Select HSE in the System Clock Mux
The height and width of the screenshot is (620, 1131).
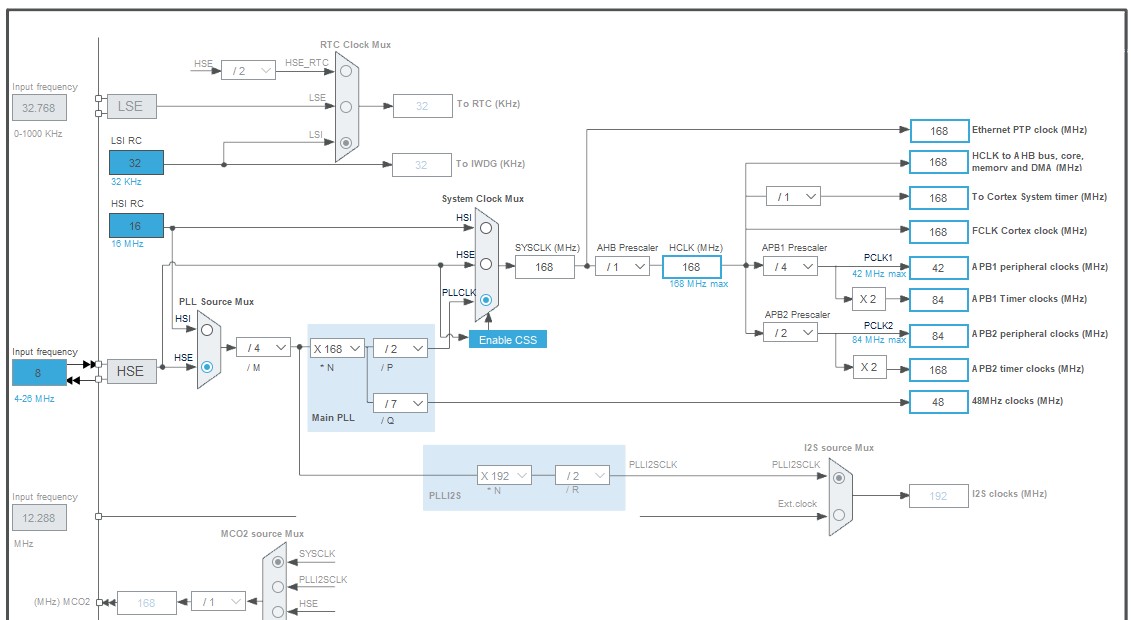[x=485, y=264]
